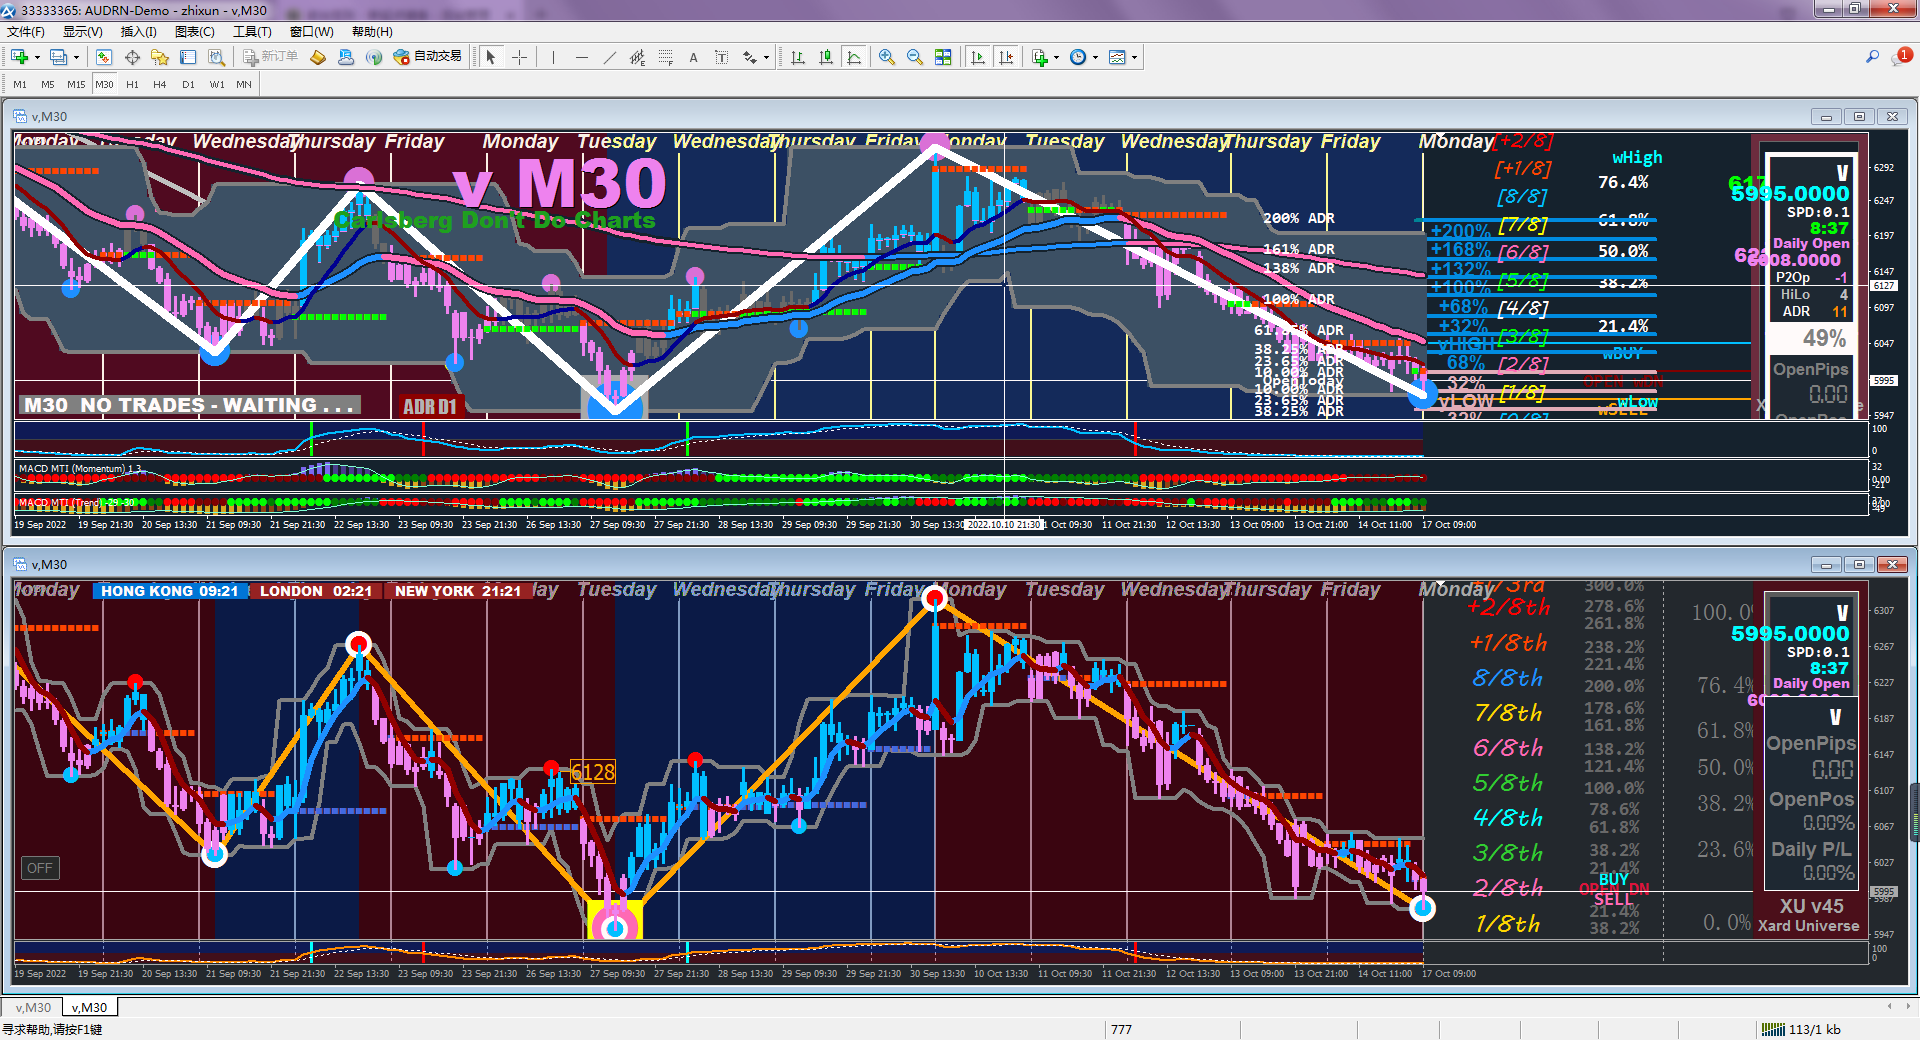Show the Market Watch panel
Viewport: 1920px width, 1040px height.
pos(104,57)
